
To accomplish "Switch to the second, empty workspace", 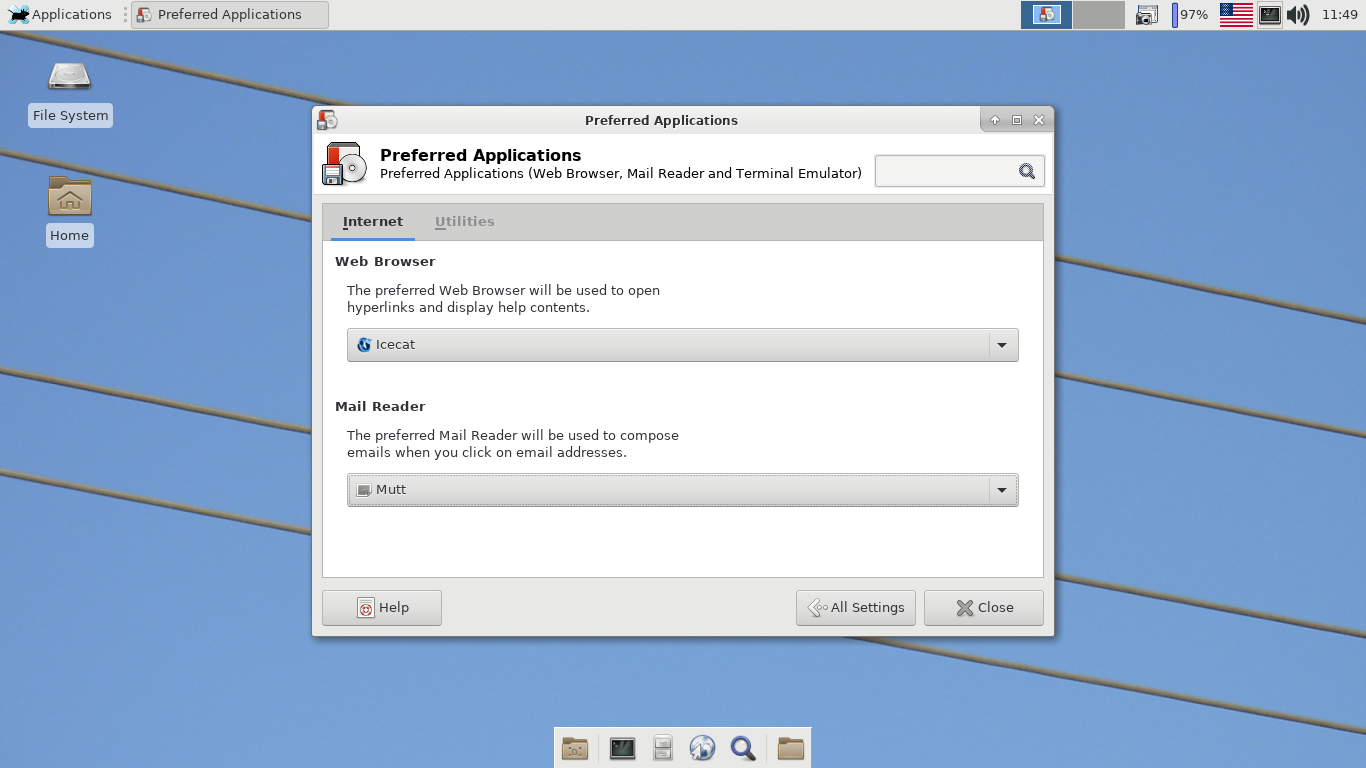I will pyautogui.click(x=1099, y=14).
